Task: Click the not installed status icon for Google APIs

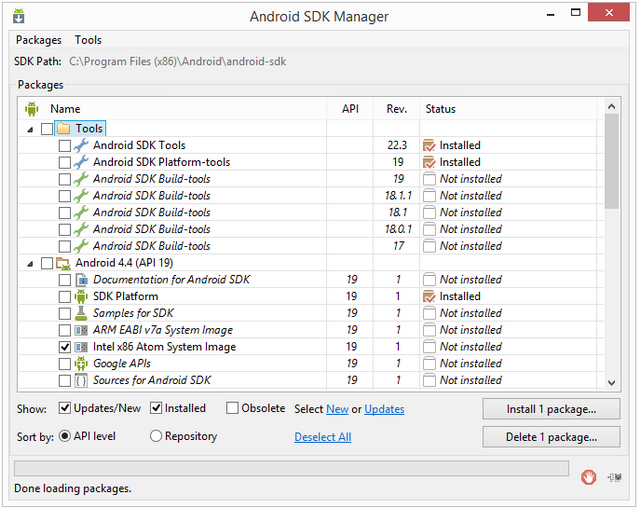Action: [429, 363]
